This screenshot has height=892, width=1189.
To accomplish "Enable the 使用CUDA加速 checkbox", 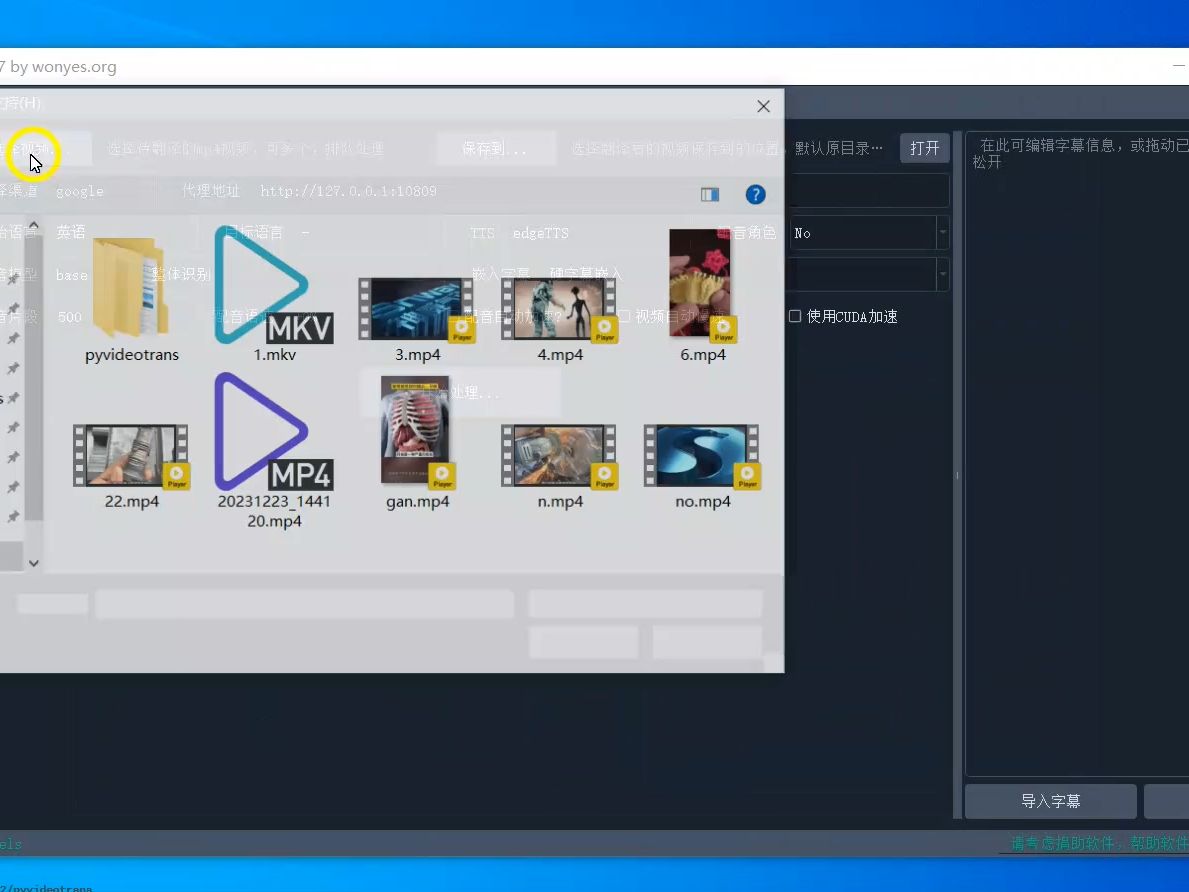I will point(795,316).
